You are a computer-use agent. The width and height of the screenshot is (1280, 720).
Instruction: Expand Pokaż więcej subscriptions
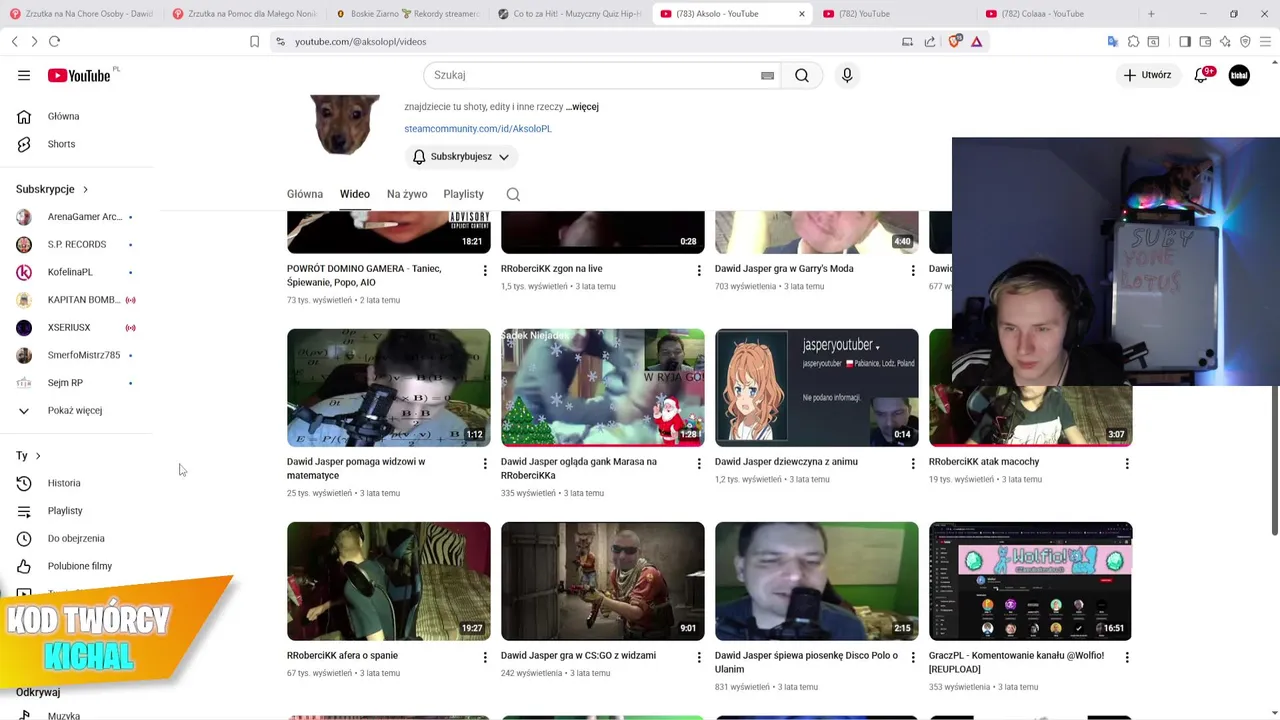(75, 410)
